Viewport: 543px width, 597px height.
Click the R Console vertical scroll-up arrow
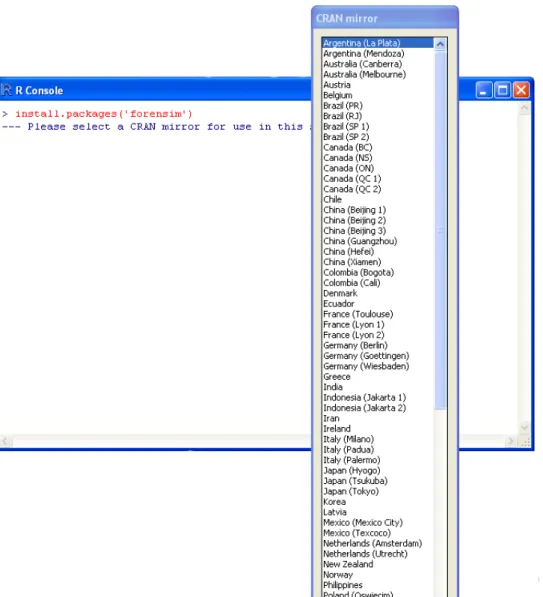click(524, 109)
